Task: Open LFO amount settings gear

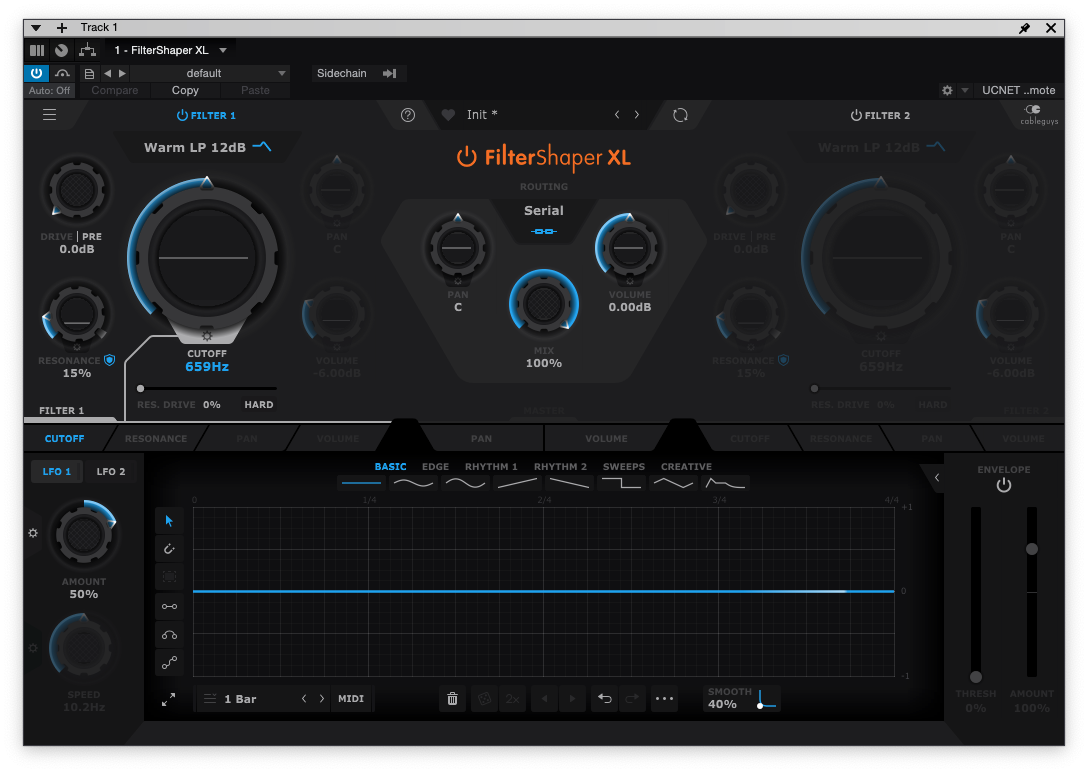Action: pyautogui.click(x=33, y=533)
